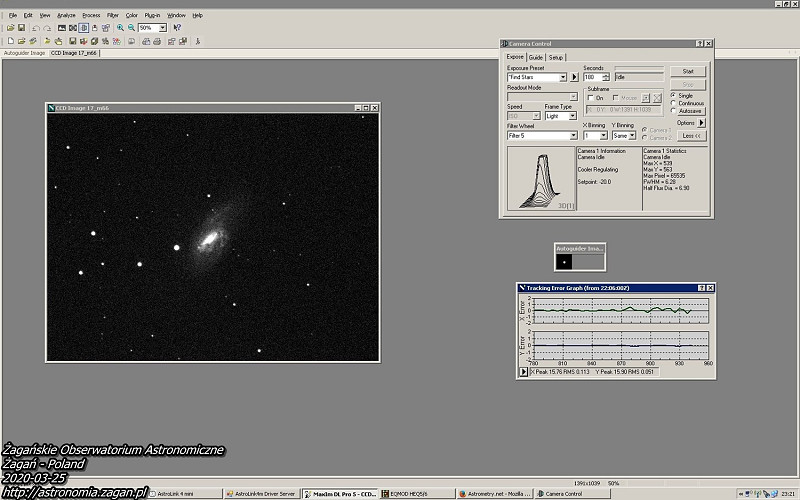Expand the Filter Wheel dropdown
800x500 pixels.
573,135
